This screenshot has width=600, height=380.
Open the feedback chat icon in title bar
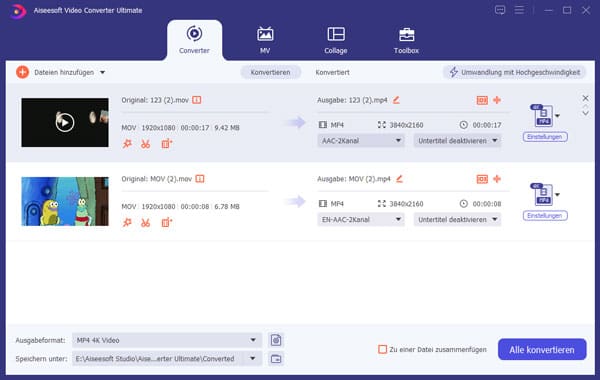[500, 10]
